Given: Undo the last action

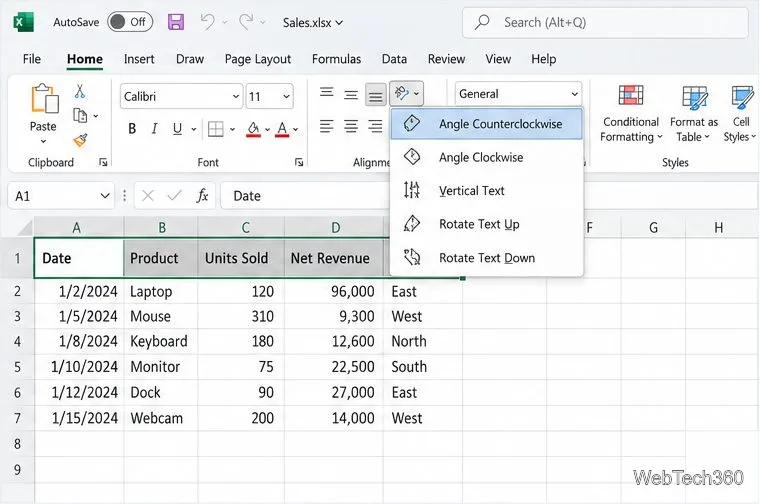Looking at the screenshot, I should pyautogui.click(x=207, y=22).
